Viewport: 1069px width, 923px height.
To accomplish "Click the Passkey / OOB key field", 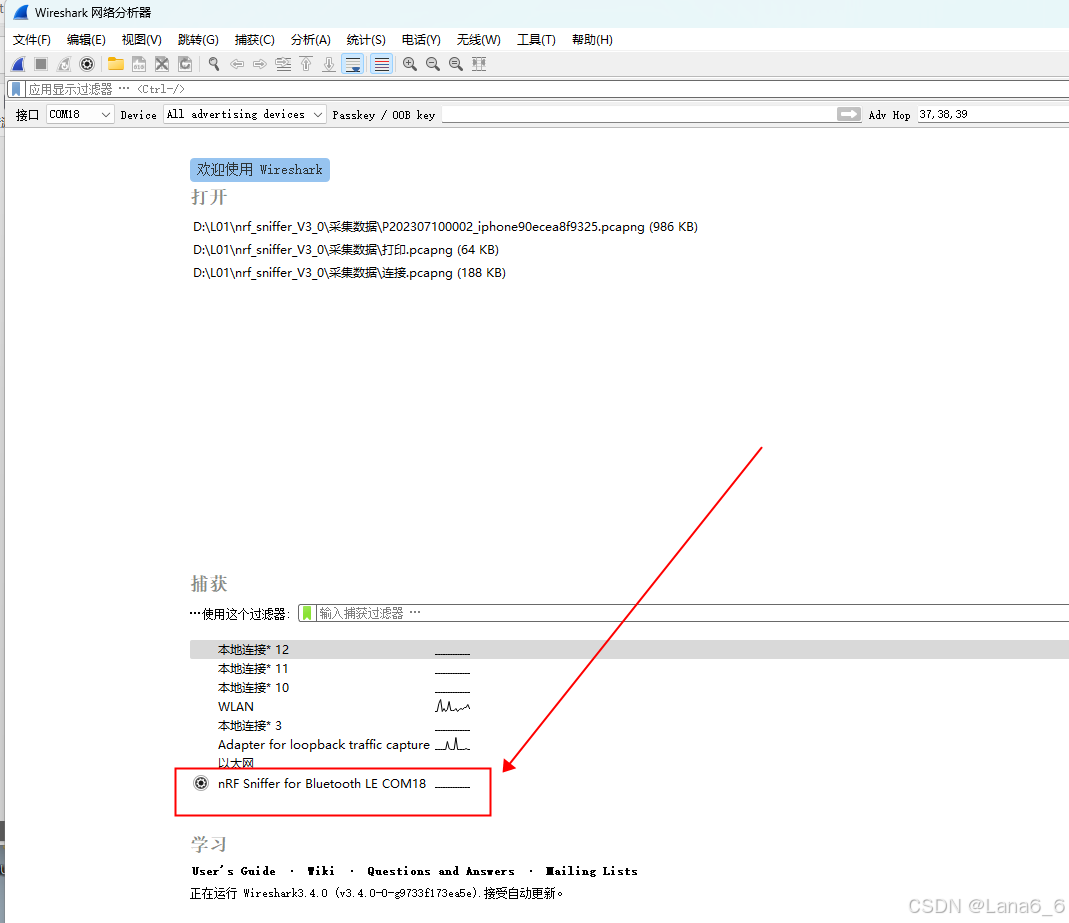I will 638,115.
